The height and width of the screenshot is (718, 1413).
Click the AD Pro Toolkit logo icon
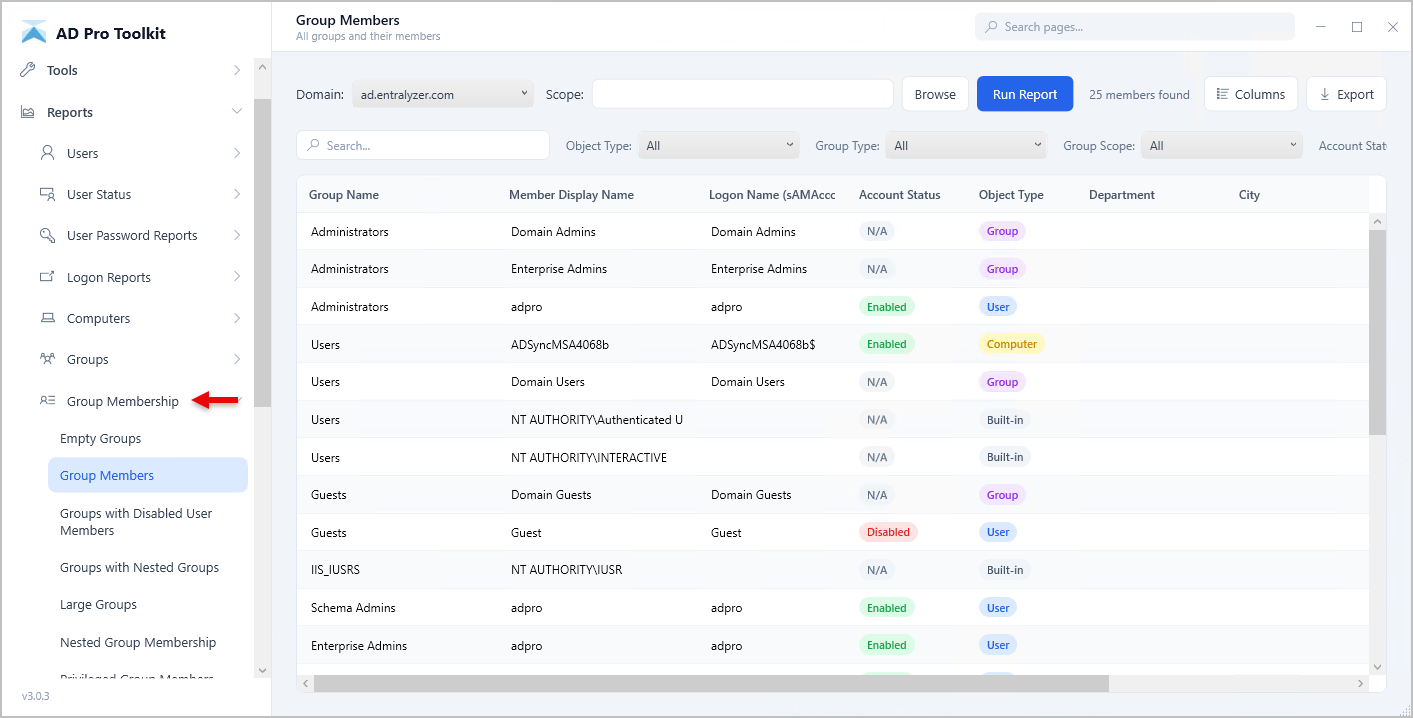click(x=34, y=33)
